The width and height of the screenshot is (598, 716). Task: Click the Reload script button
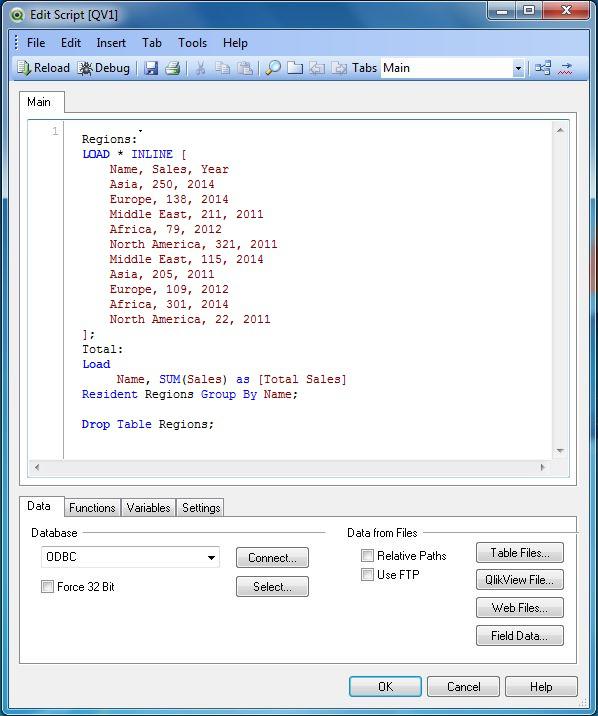43,68
